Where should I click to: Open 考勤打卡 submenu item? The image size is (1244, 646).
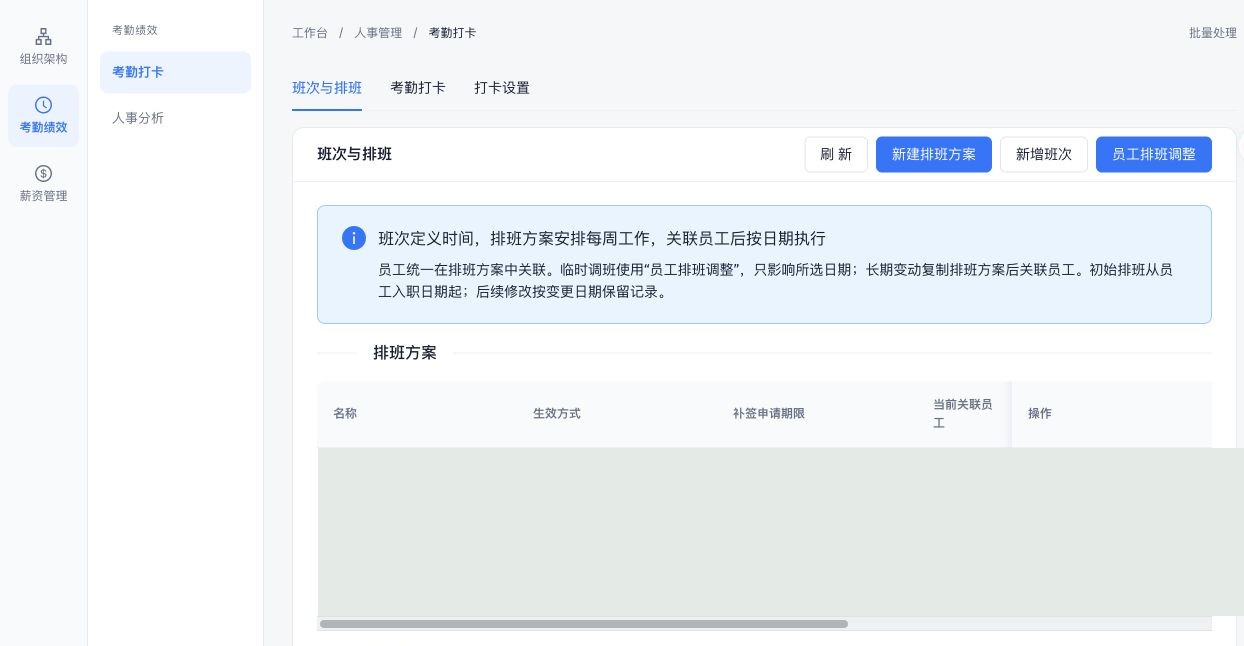point(175,72)
